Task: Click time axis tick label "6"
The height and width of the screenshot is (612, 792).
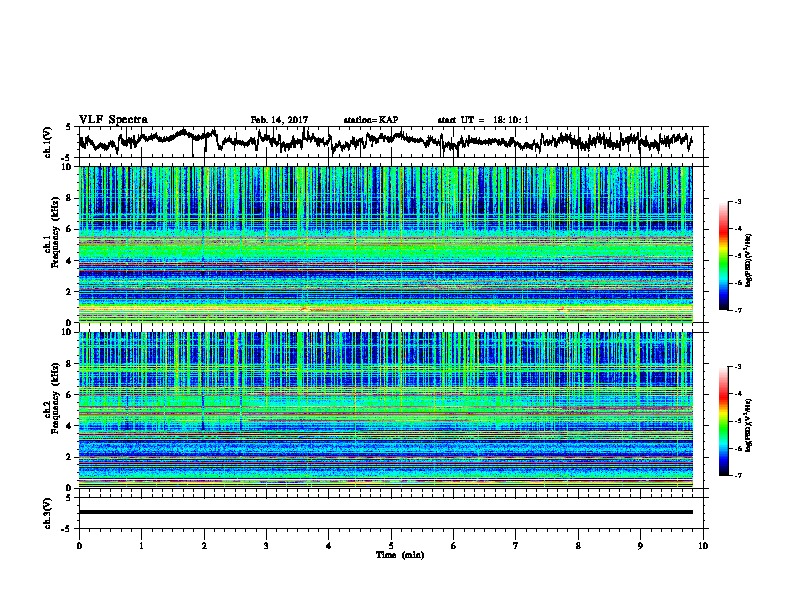Action: (453, 546)
